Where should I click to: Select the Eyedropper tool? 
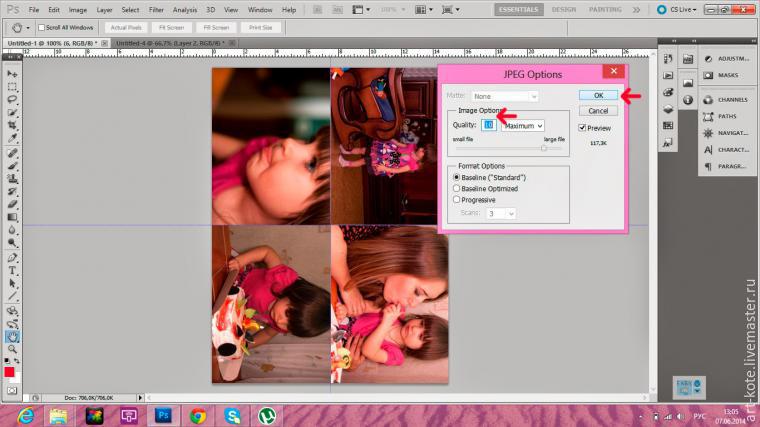[x=13, y=140]
